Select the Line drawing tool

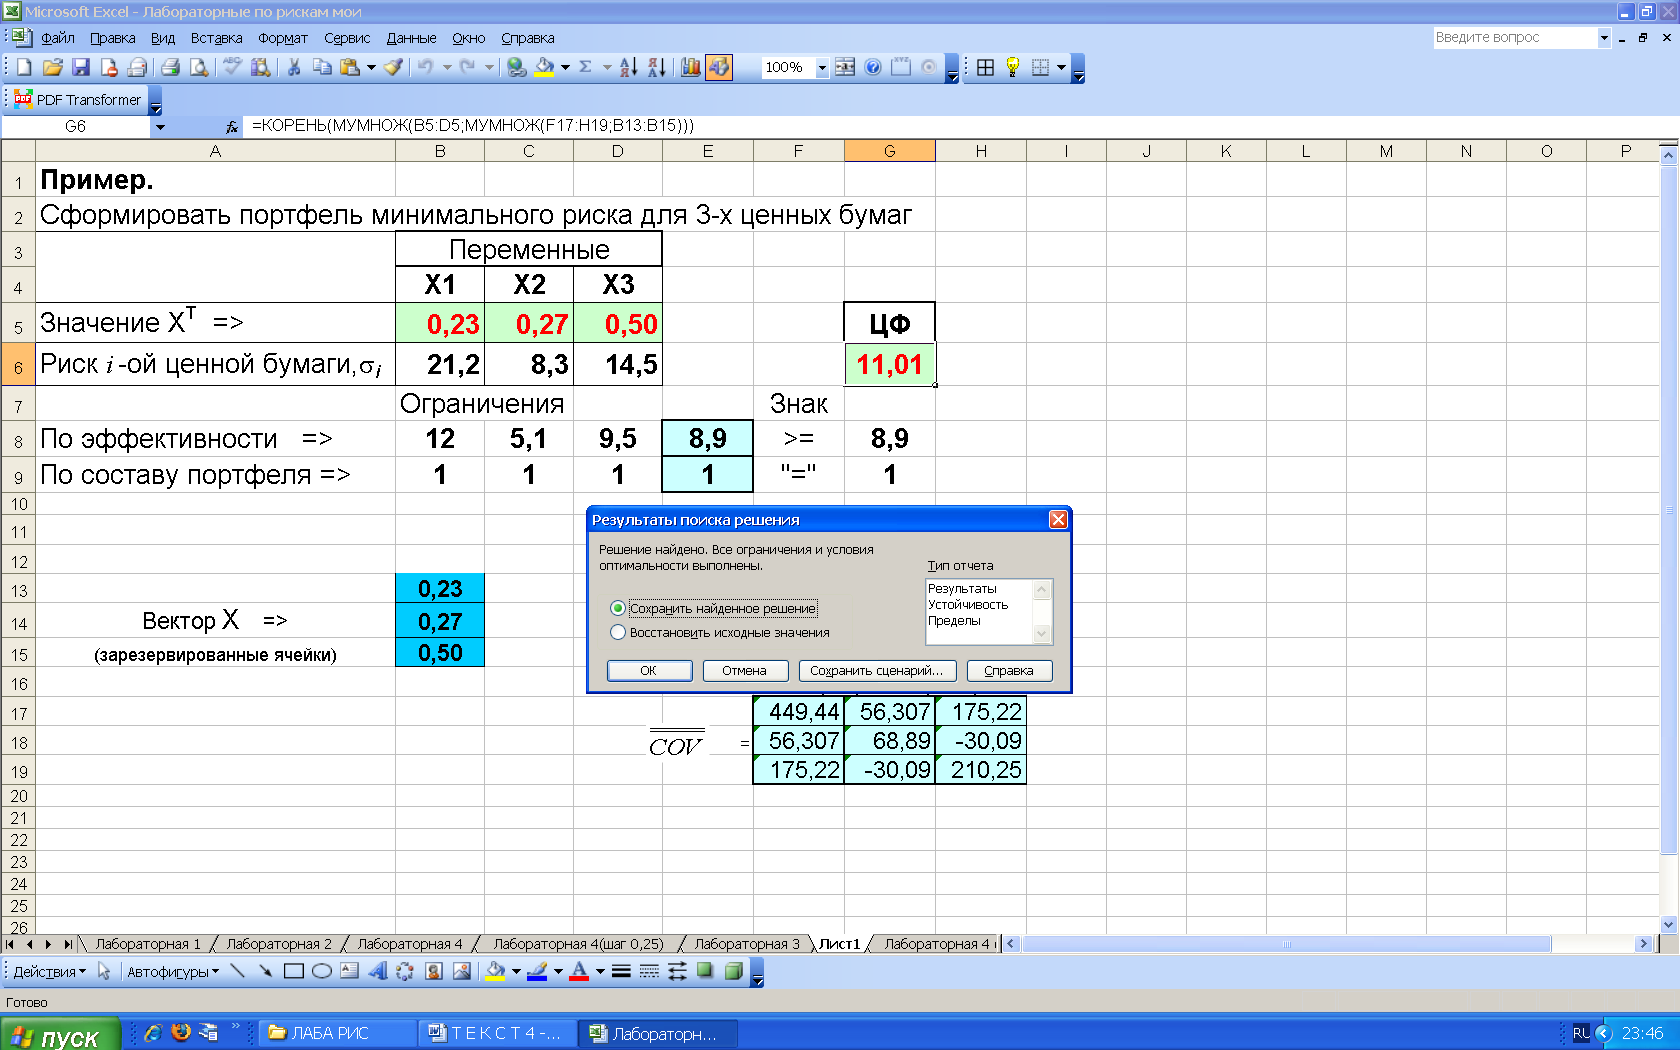pyautogui.click(x=237, y=971)
